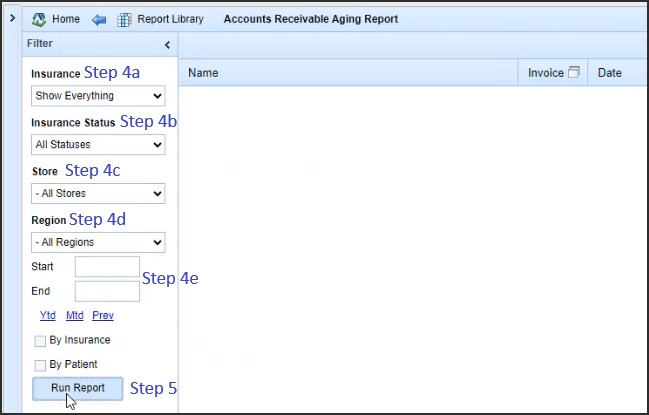
Task: Select the Mtd date shortcut link
Action: (75, 315)
